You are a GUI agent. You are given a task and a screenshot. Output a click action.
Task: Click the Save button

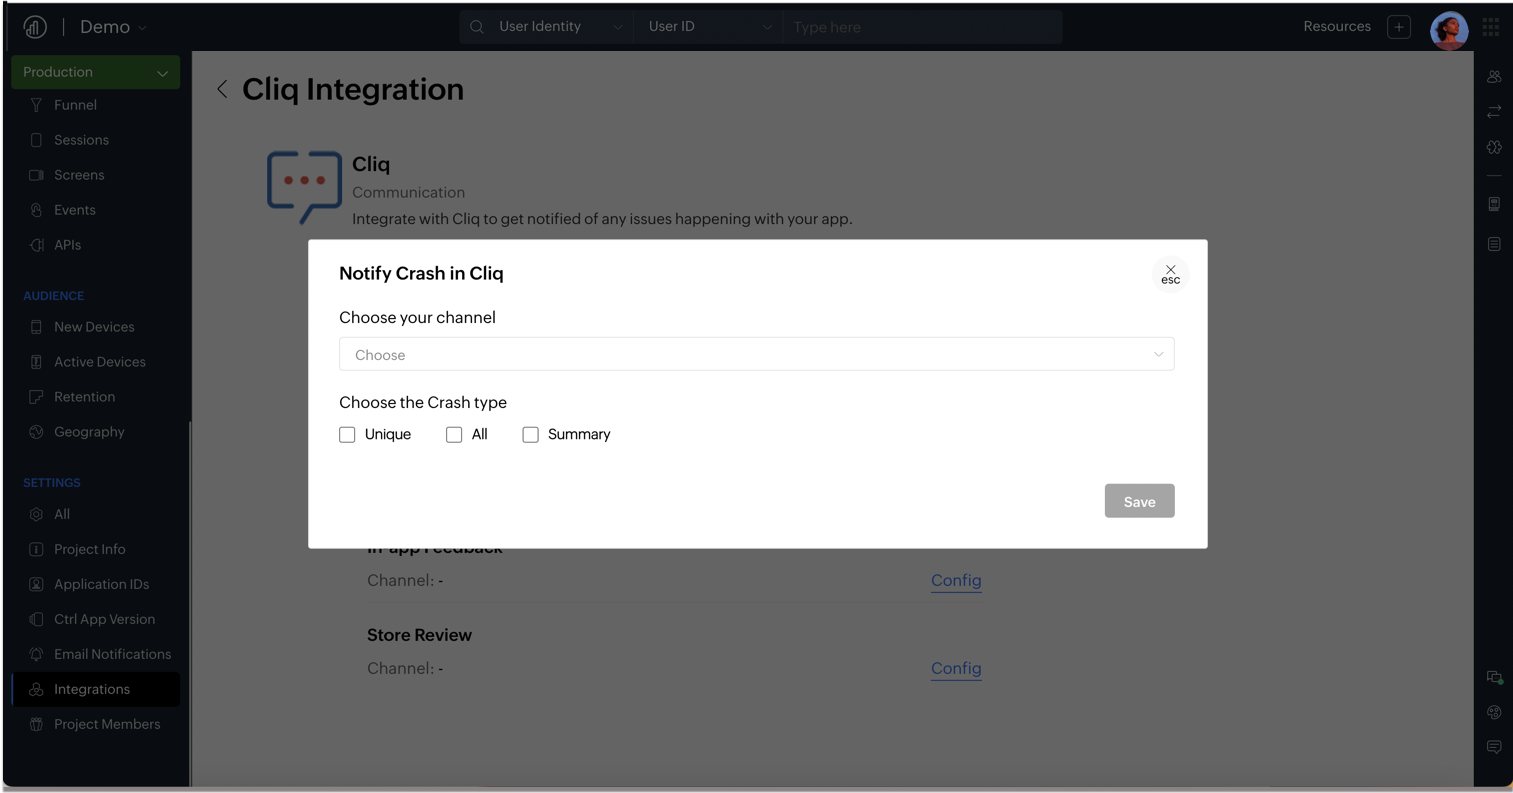pyautogui.click(x=1139, y=501)
